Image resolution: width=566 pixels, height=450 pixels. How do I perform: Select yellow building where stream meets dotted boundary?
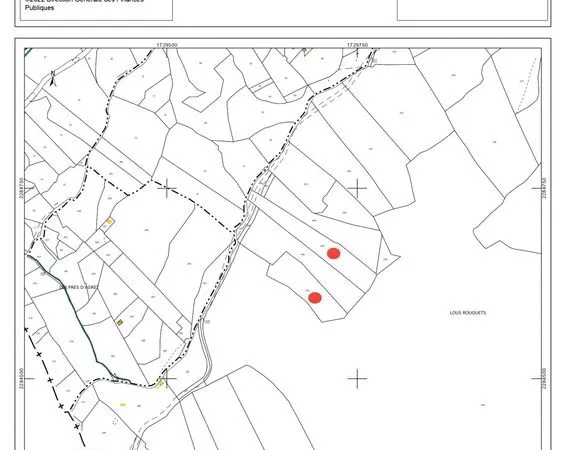tap(160, 383)
